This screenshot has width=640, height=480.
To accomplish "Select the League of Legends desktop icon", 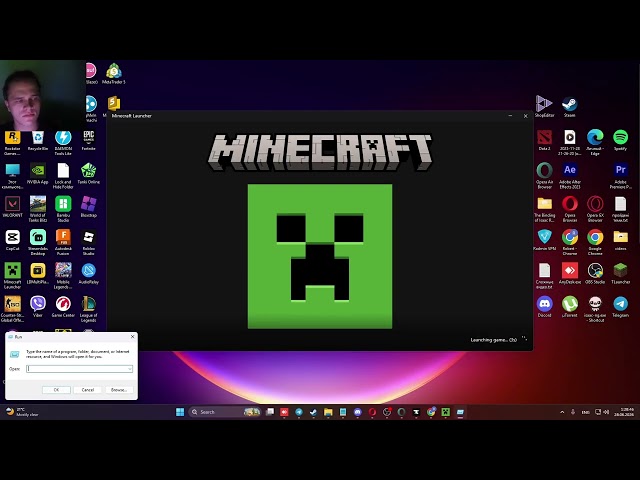I will pos(89,309).
